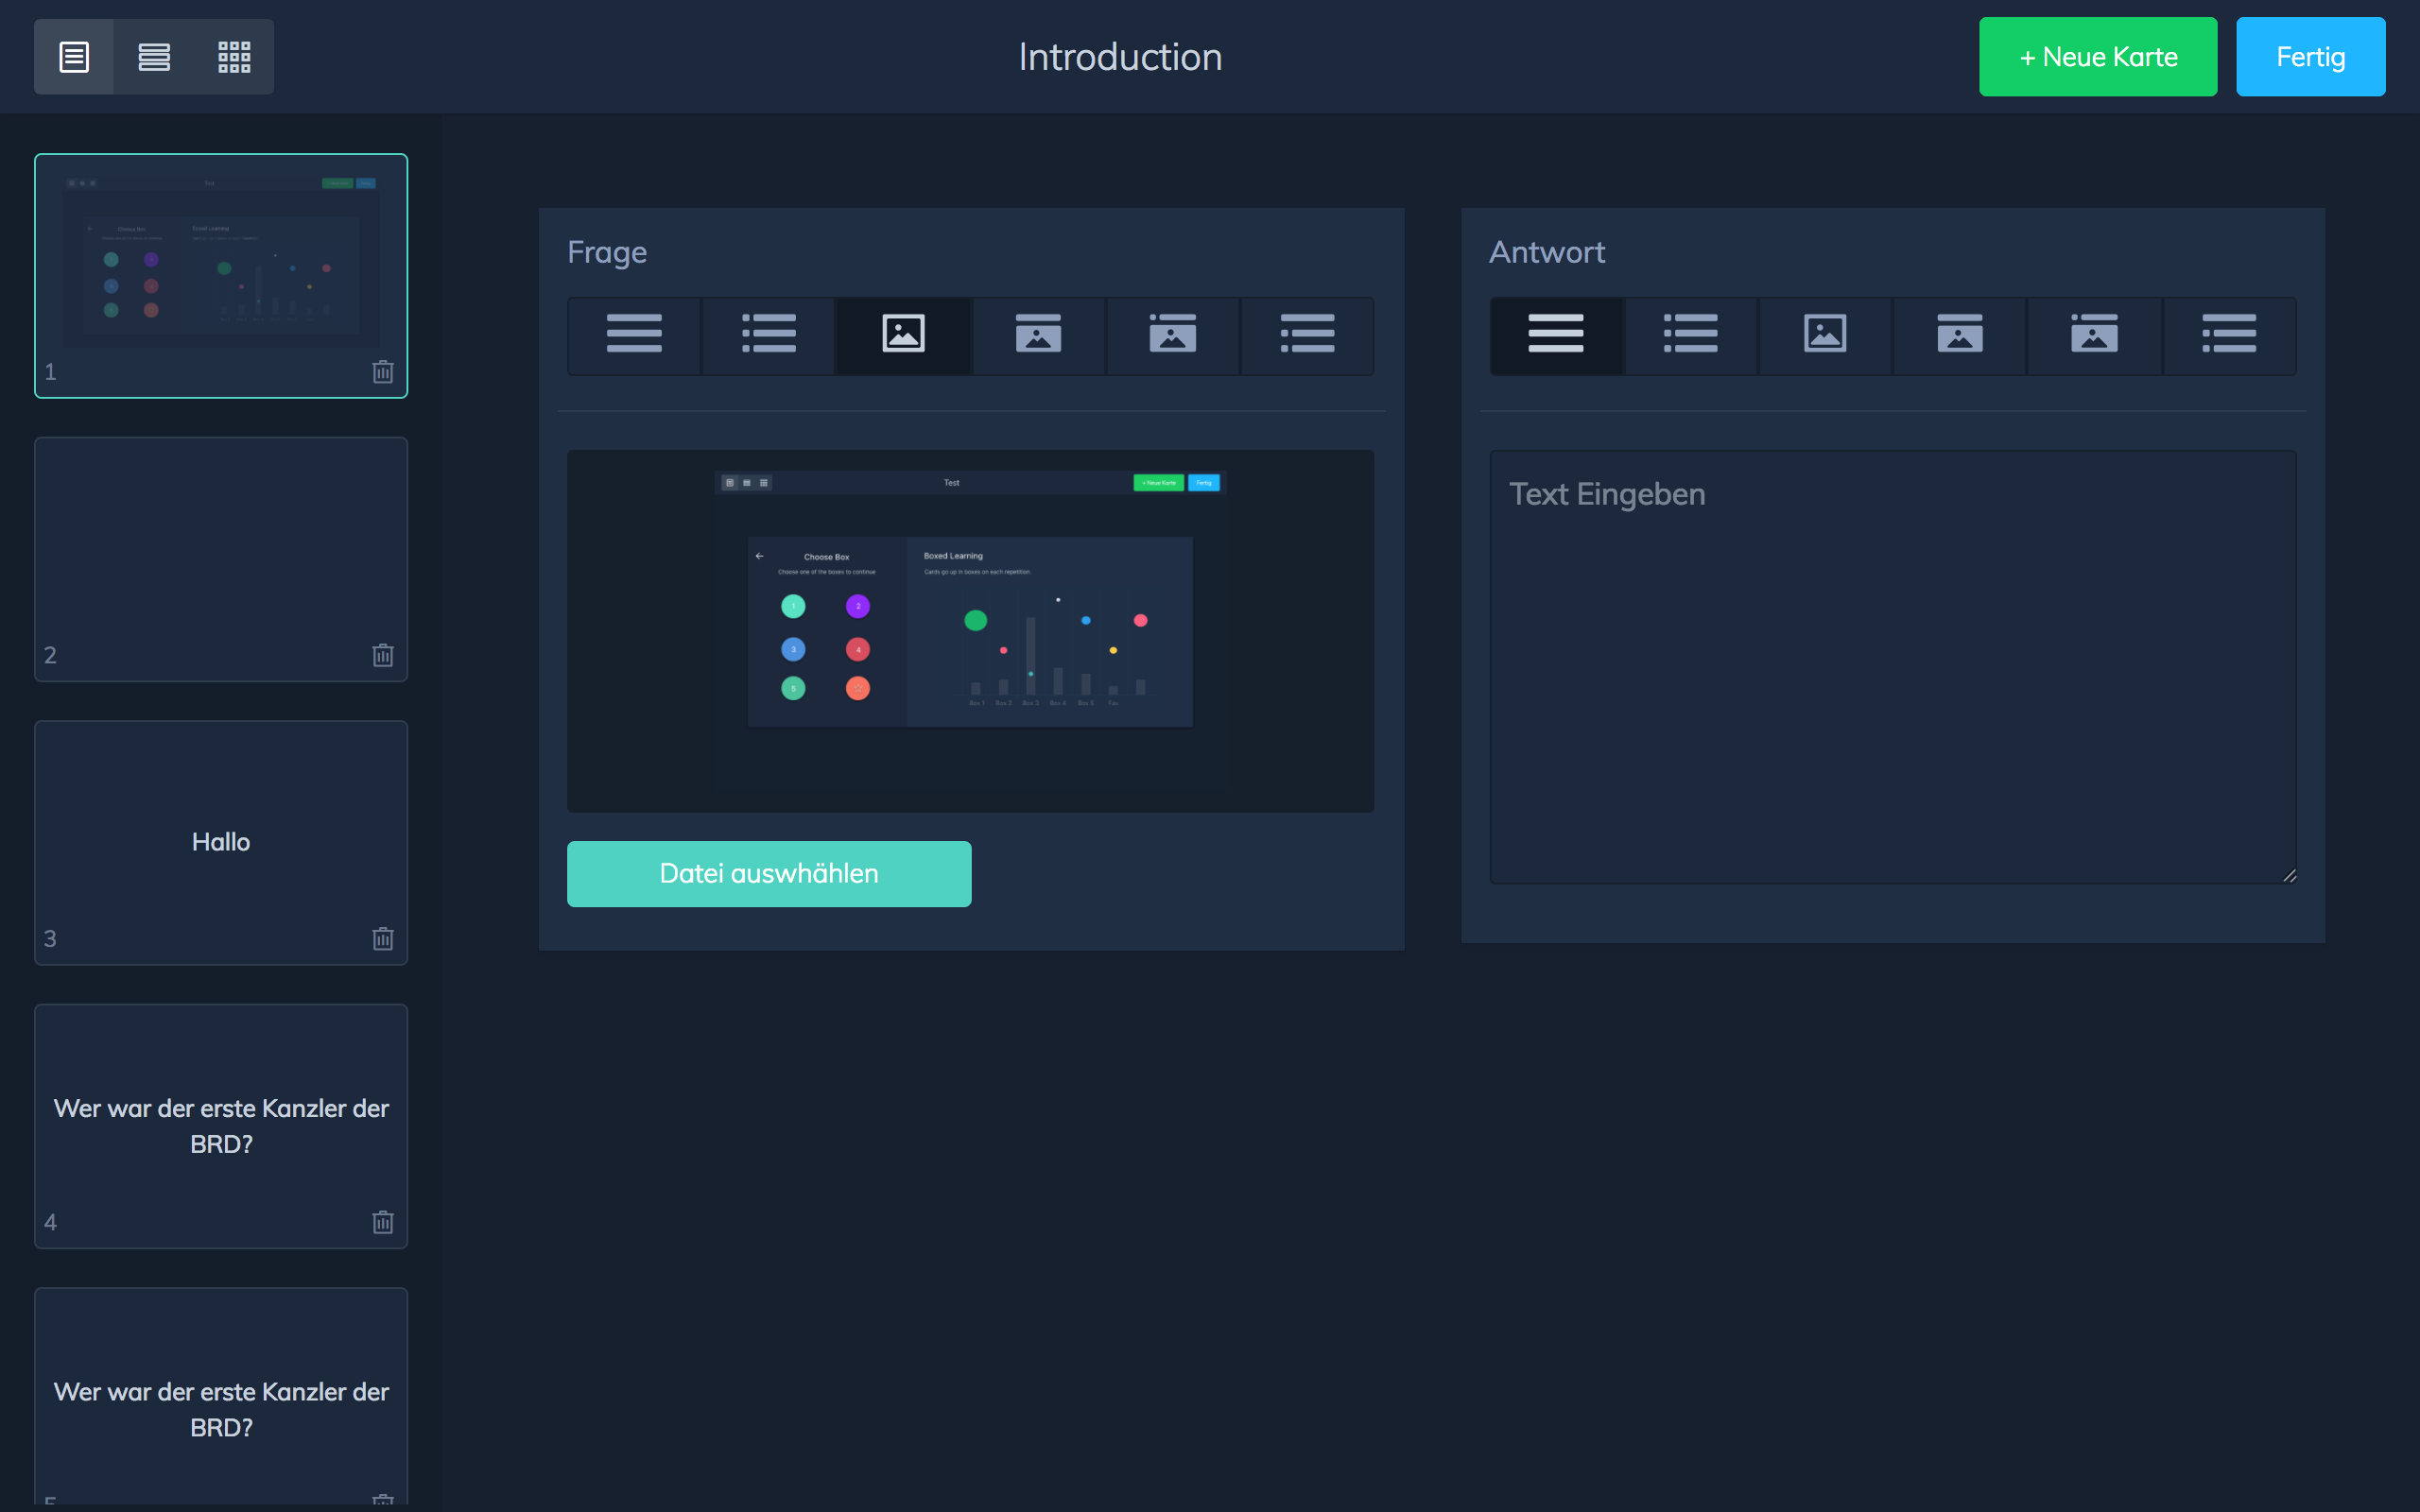Select bullet list layout for Antwort

pos(1690,334)
